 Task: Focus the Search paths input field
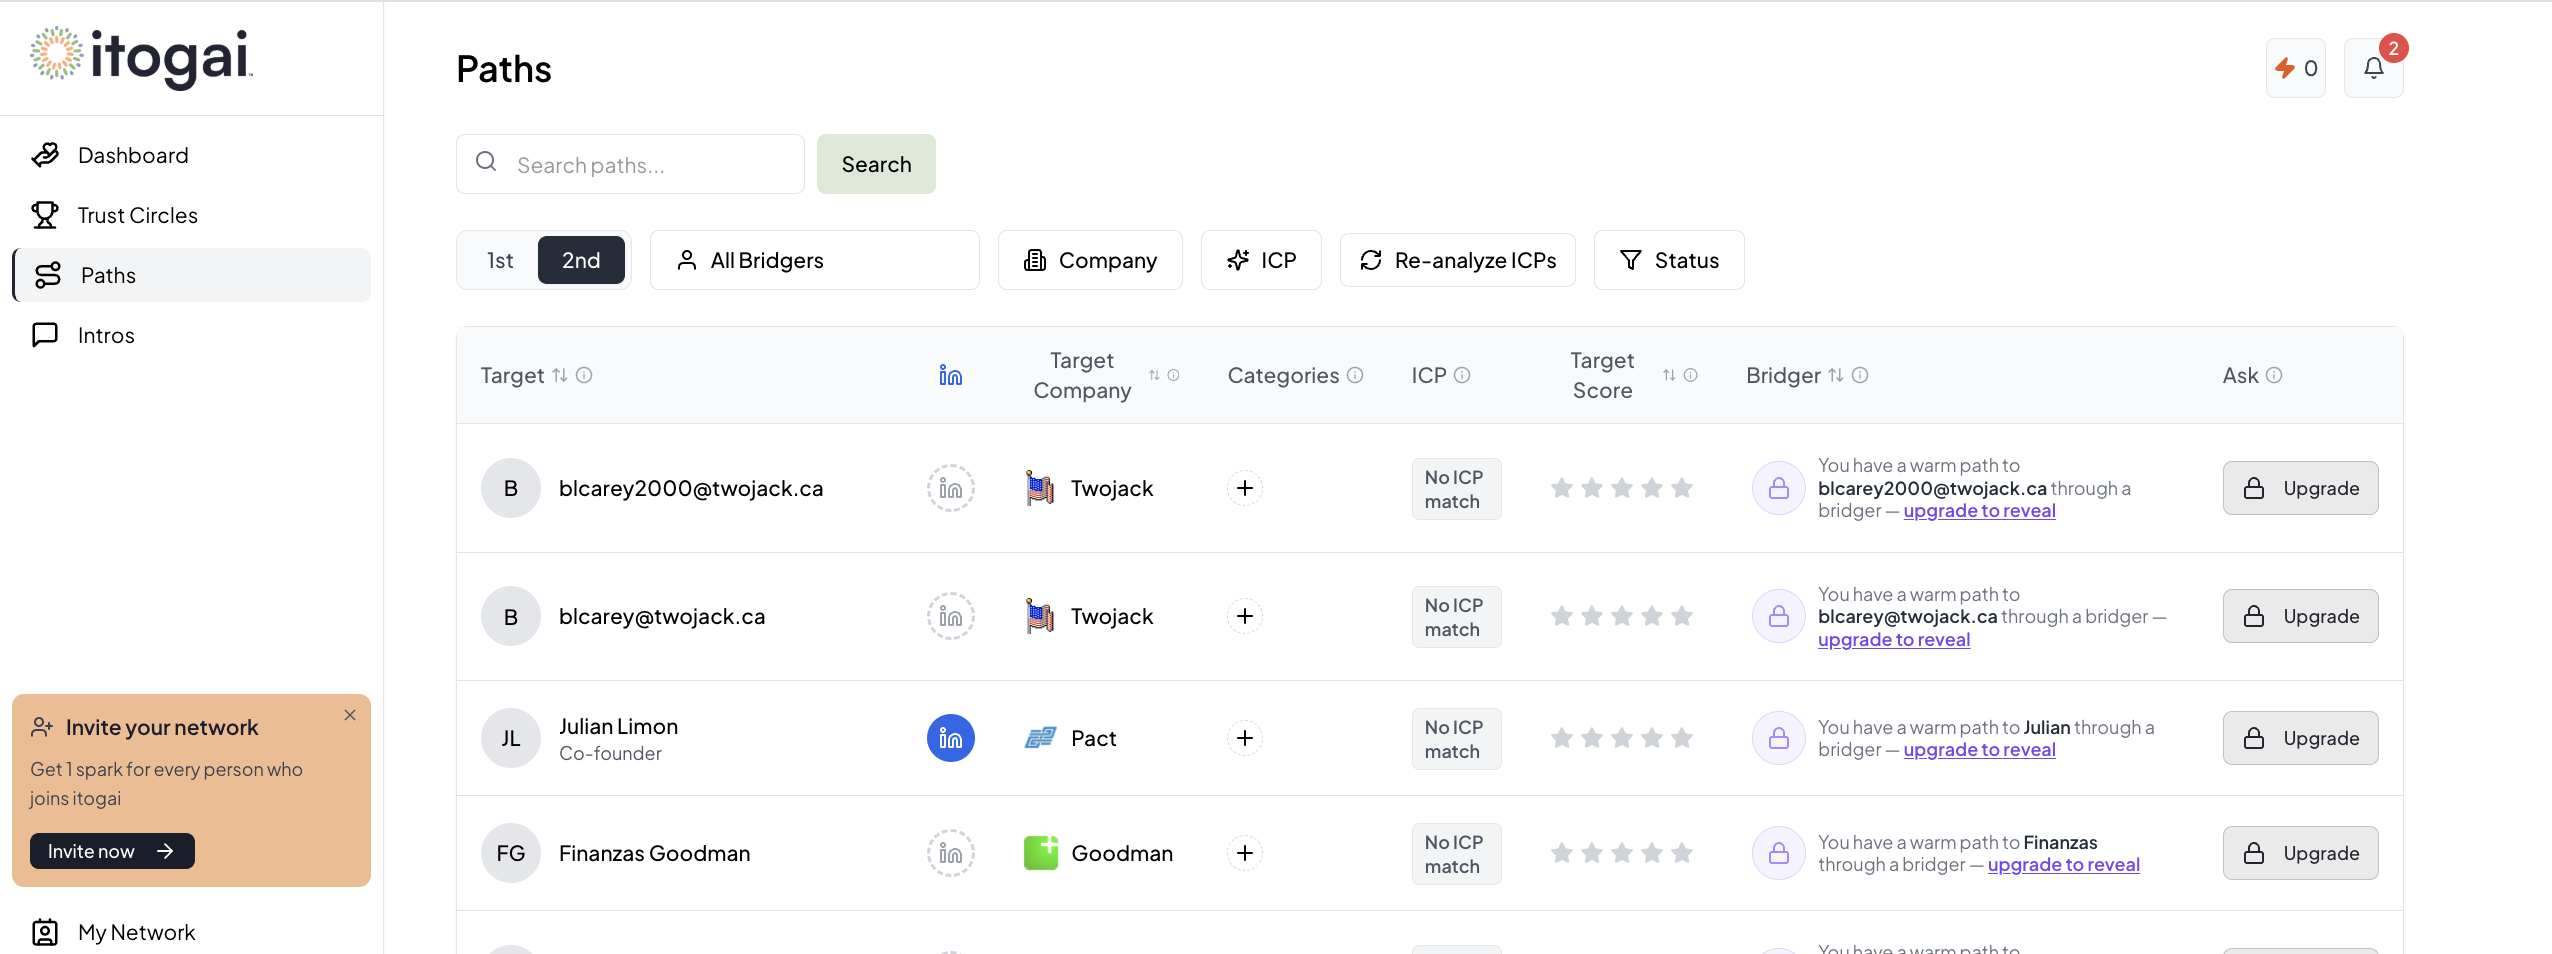click(x=650, y=165)
